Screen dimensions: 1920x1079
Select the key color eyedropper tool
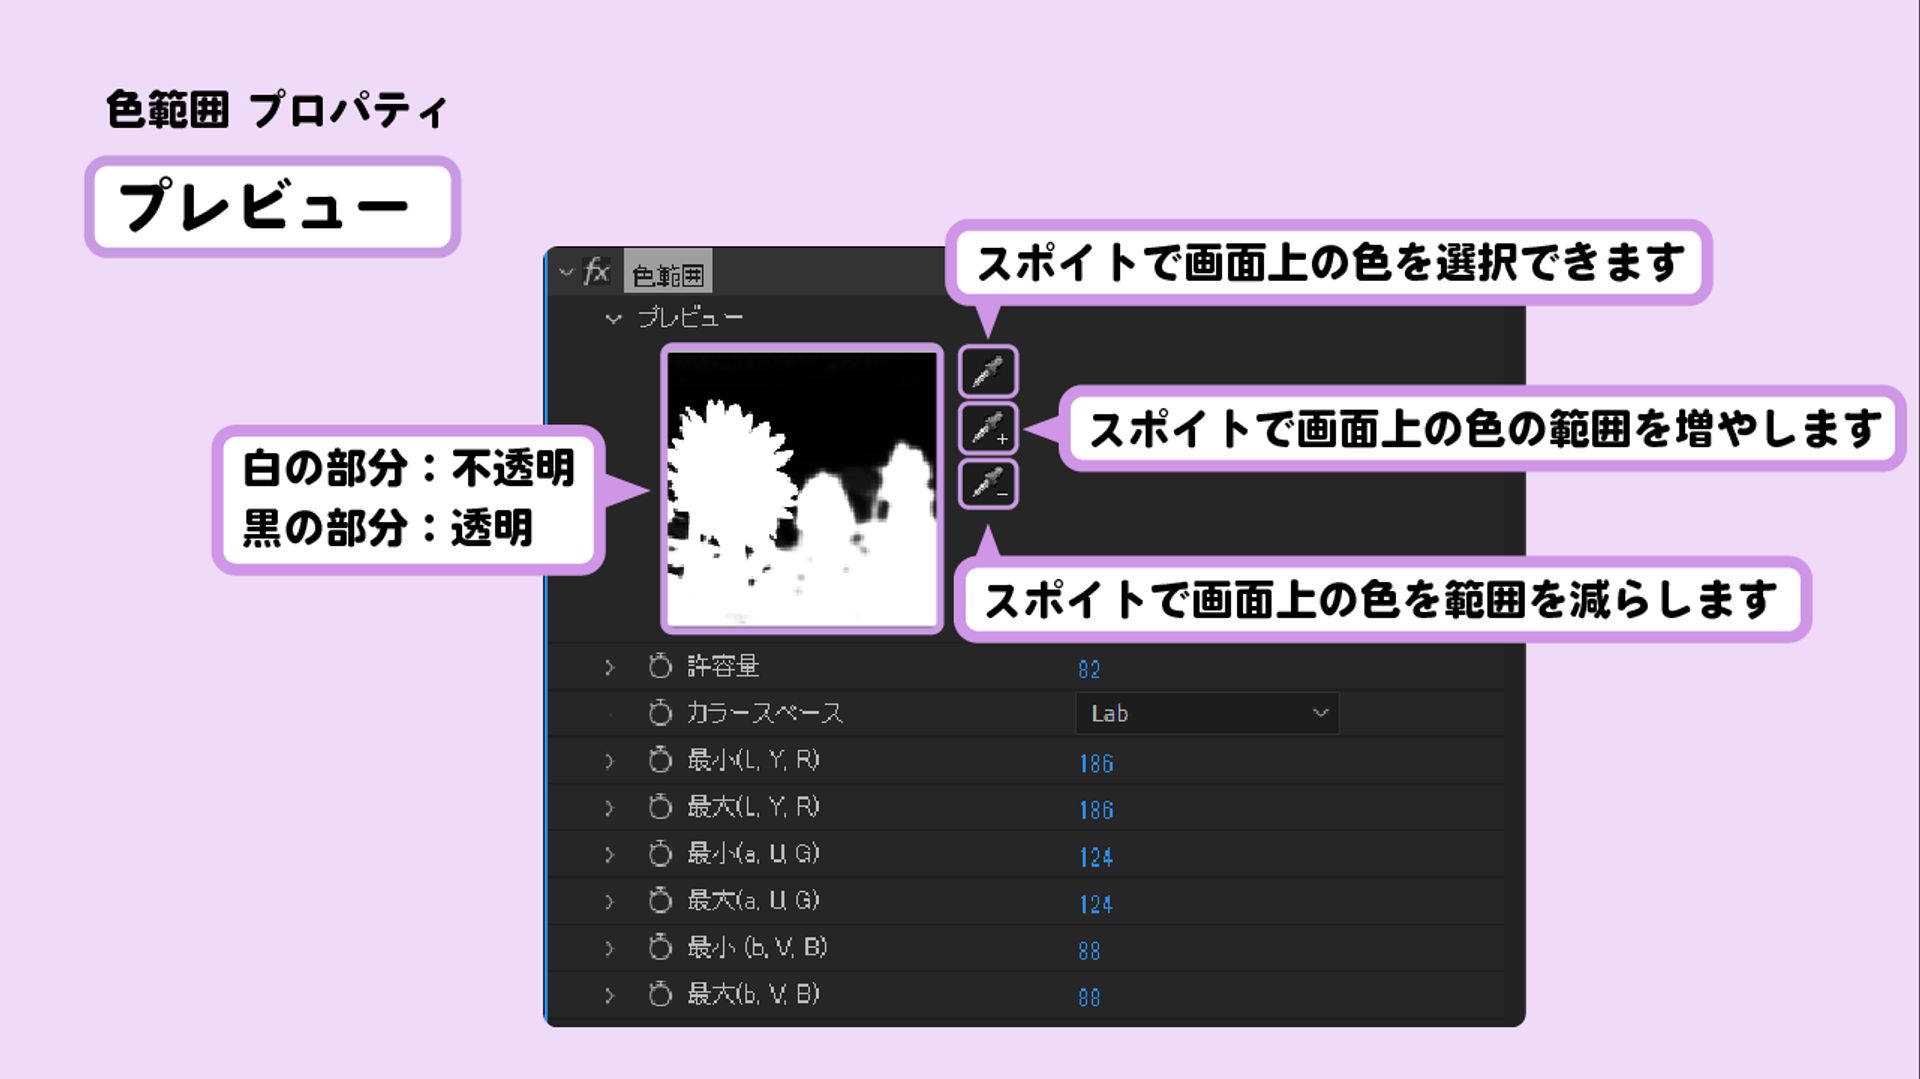(988, 372)
